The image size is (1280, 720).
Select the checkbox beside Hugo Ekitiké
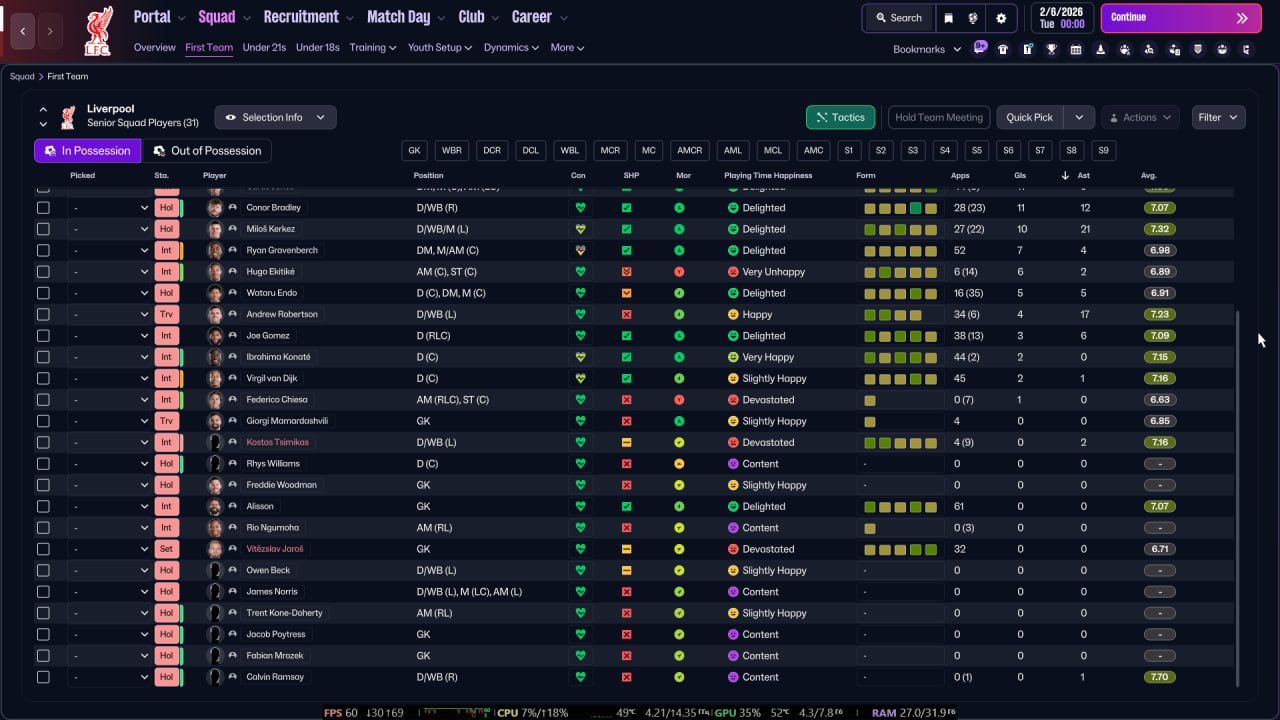(x=43, y=272)
